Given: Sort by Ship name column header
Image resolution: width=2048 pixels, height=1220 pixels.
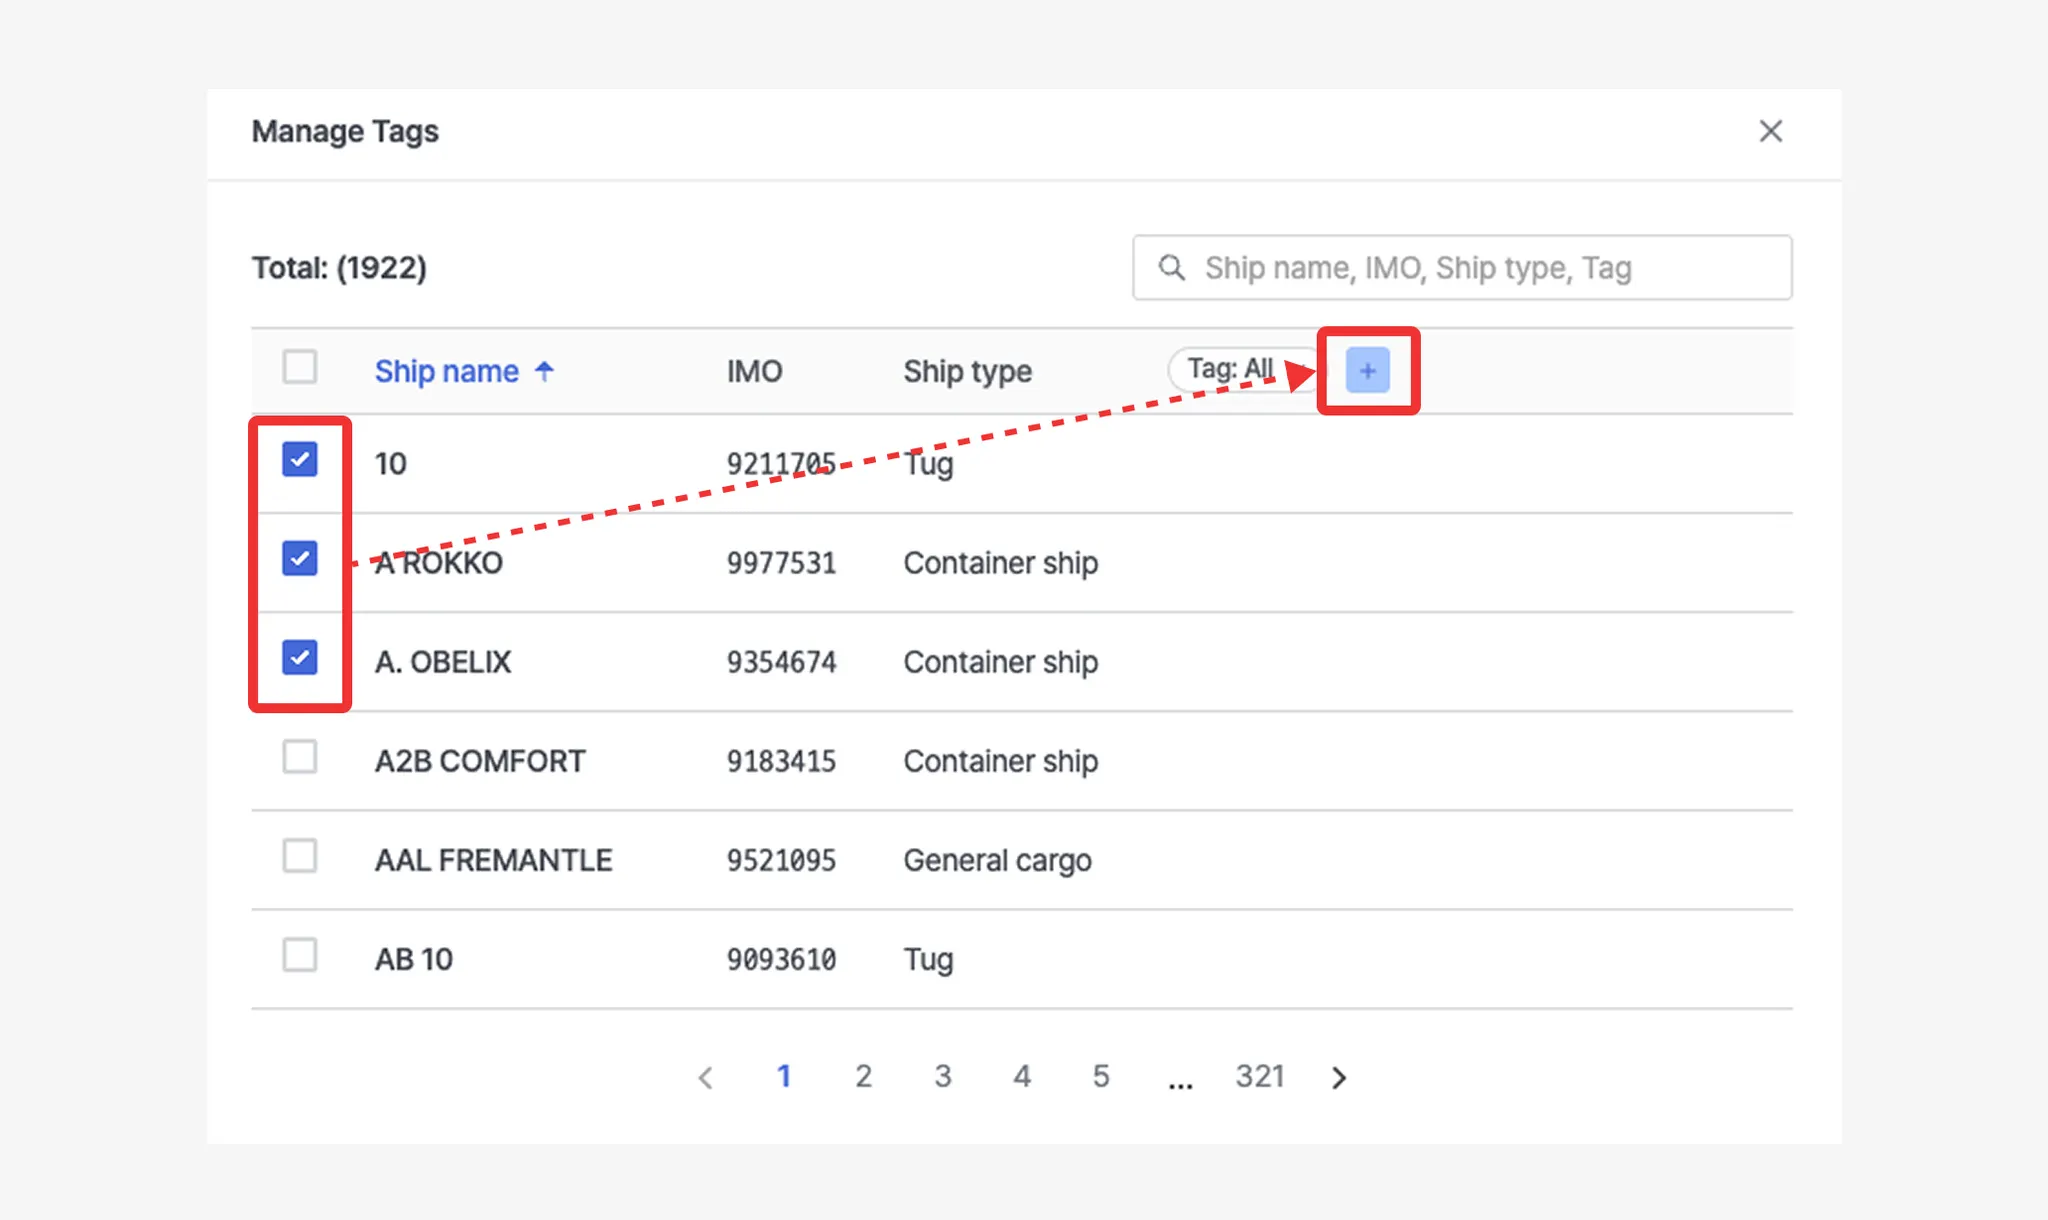Looking at the screenshot, I should [x=447, y=371].
